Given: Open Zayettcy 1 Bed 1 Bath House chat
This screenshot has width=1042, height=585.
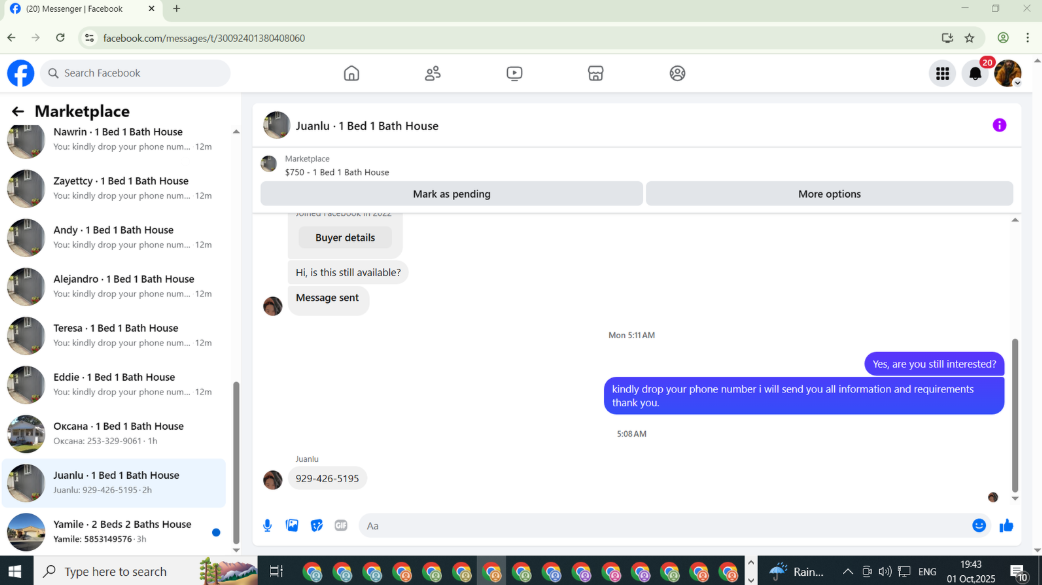Looking at the screenshot, I should coord(114,188).
